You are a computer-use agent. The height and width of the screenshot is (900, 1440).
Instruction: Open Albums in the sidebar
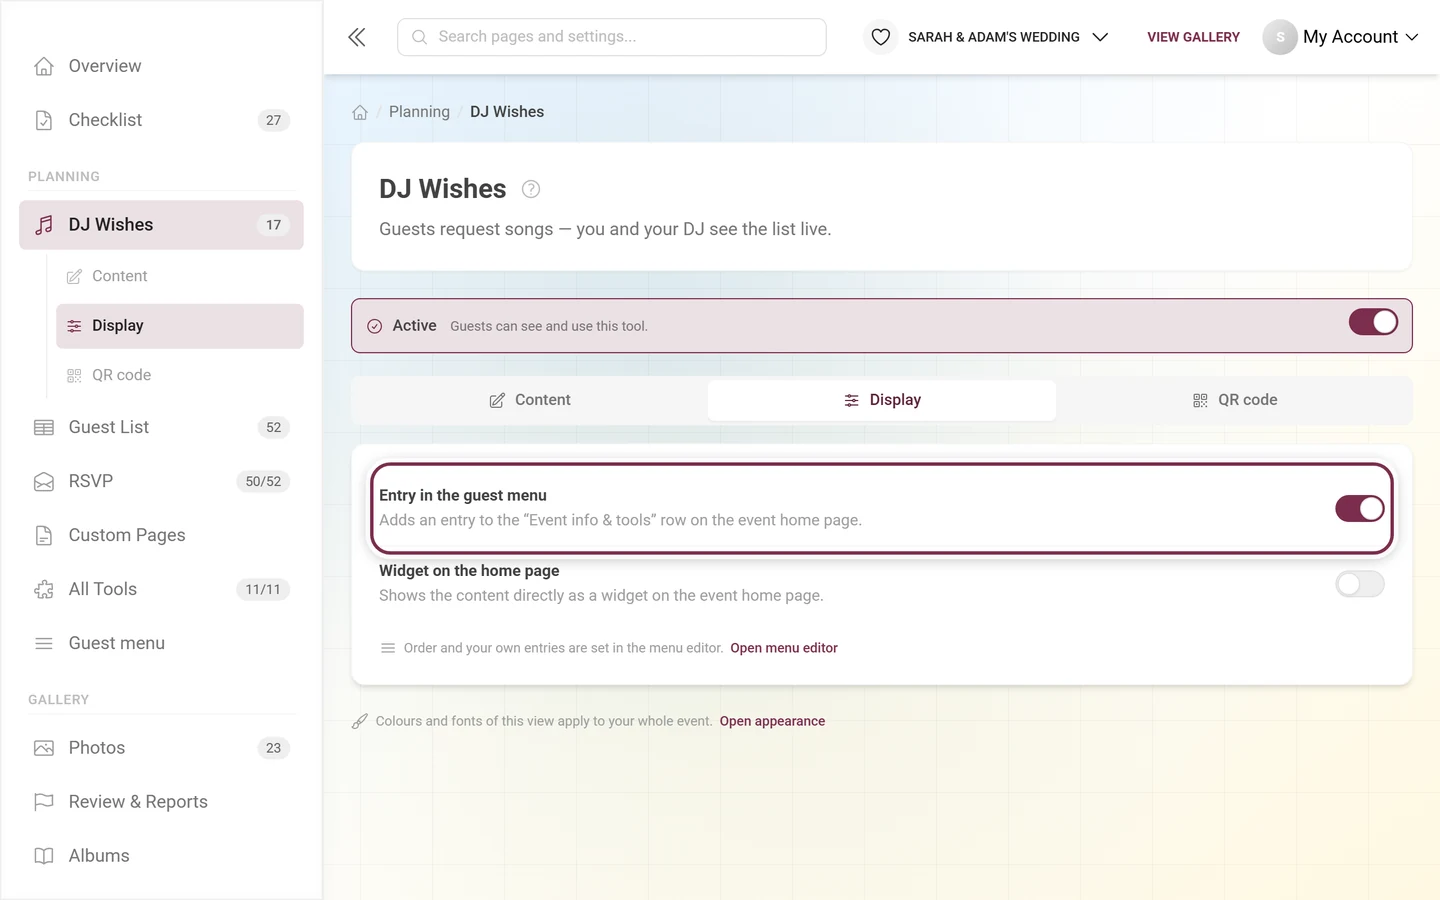[x=161, y=856]
